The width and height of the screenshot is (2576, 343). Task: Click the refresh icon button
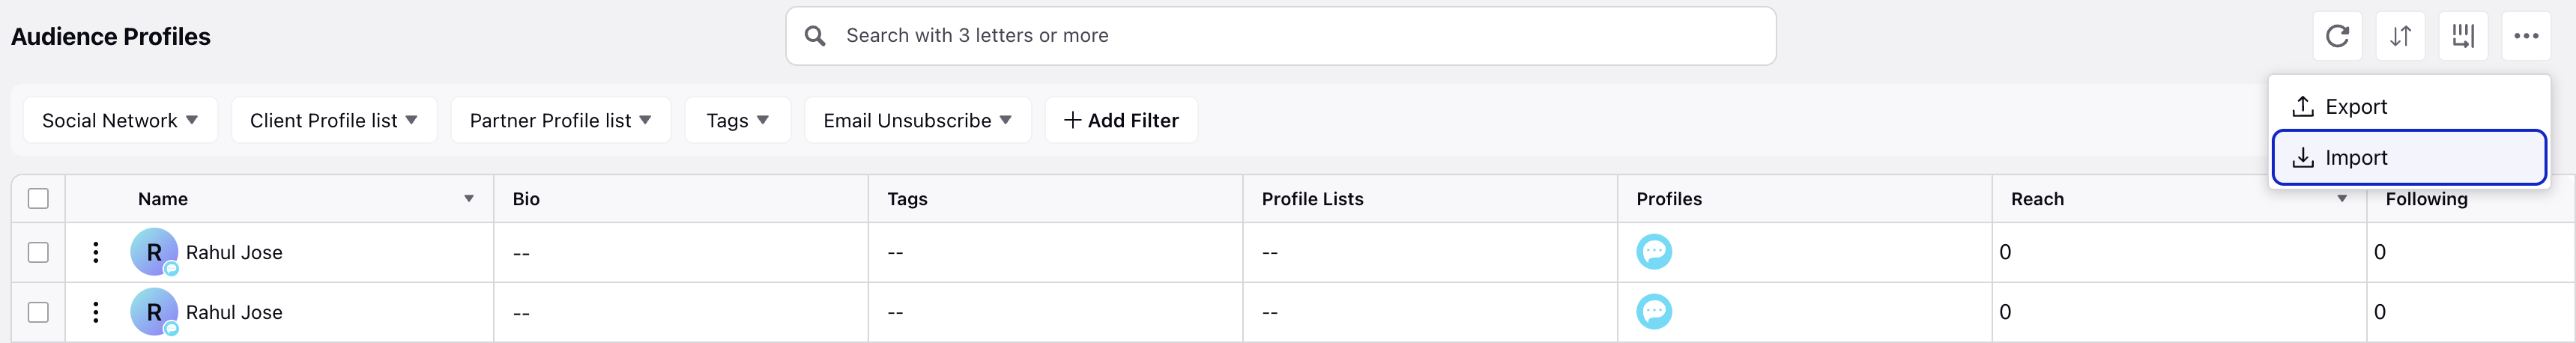point(2337,37)
